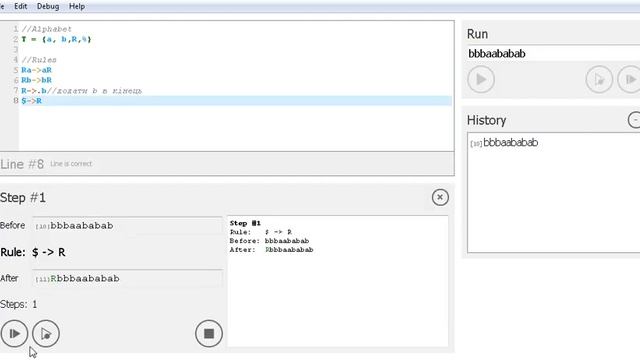Click the //Rules comment line
This screenshot has height=360, width=640.
39,60
